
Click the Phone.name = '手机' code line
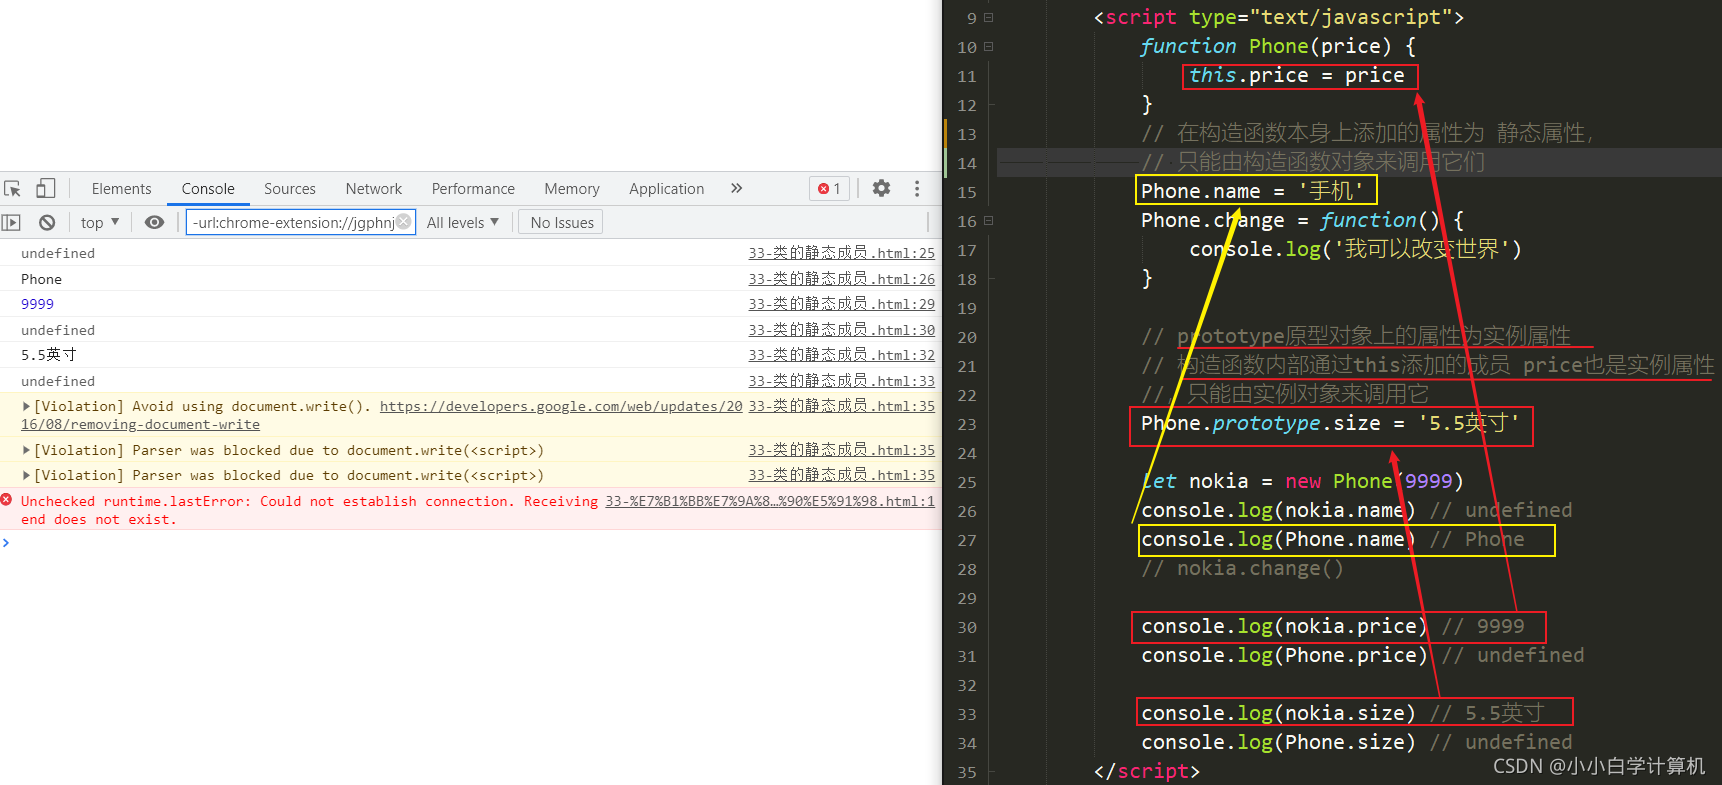[1252, 191]
